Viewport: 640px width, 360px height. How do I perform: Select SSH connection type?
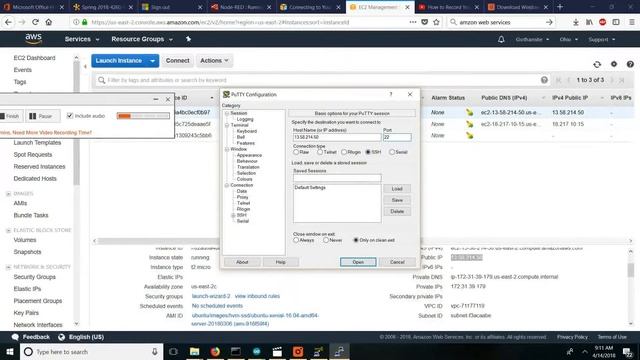pos(368,152)
